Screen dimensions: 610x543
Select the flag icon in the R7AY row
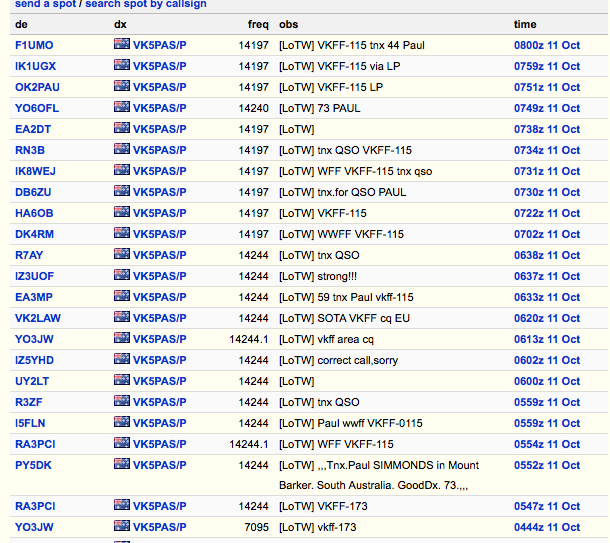[122, 254]
